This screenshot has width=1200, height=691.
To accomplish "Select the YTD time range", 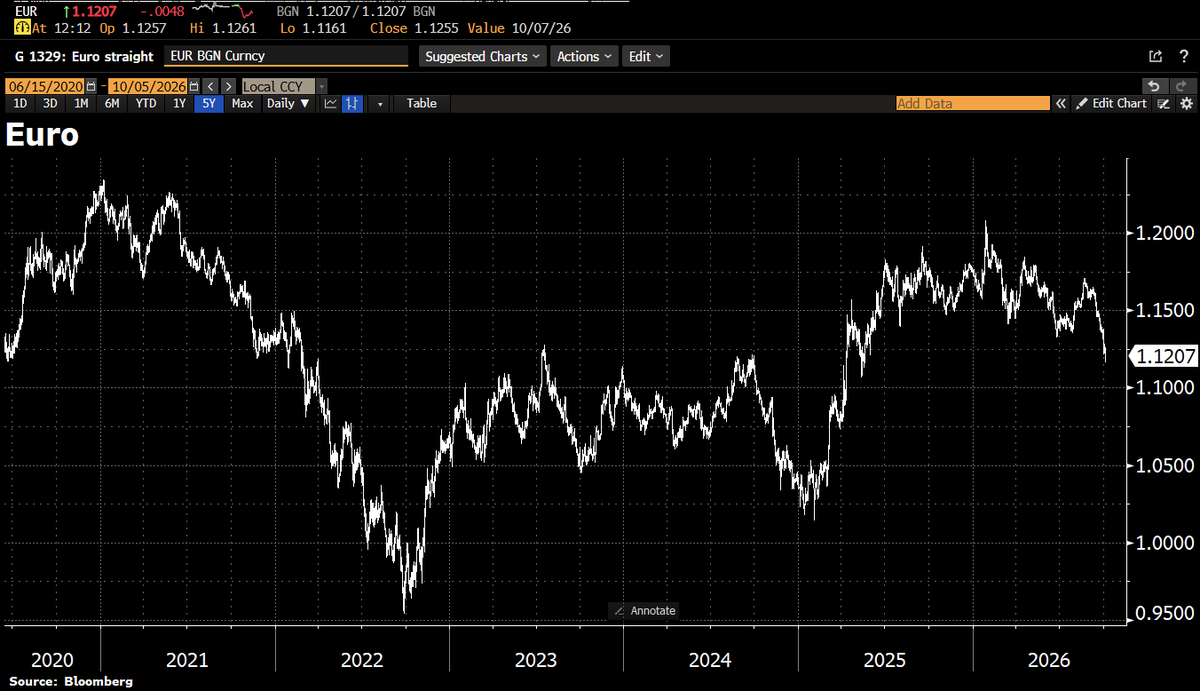I will coord(146,103).
